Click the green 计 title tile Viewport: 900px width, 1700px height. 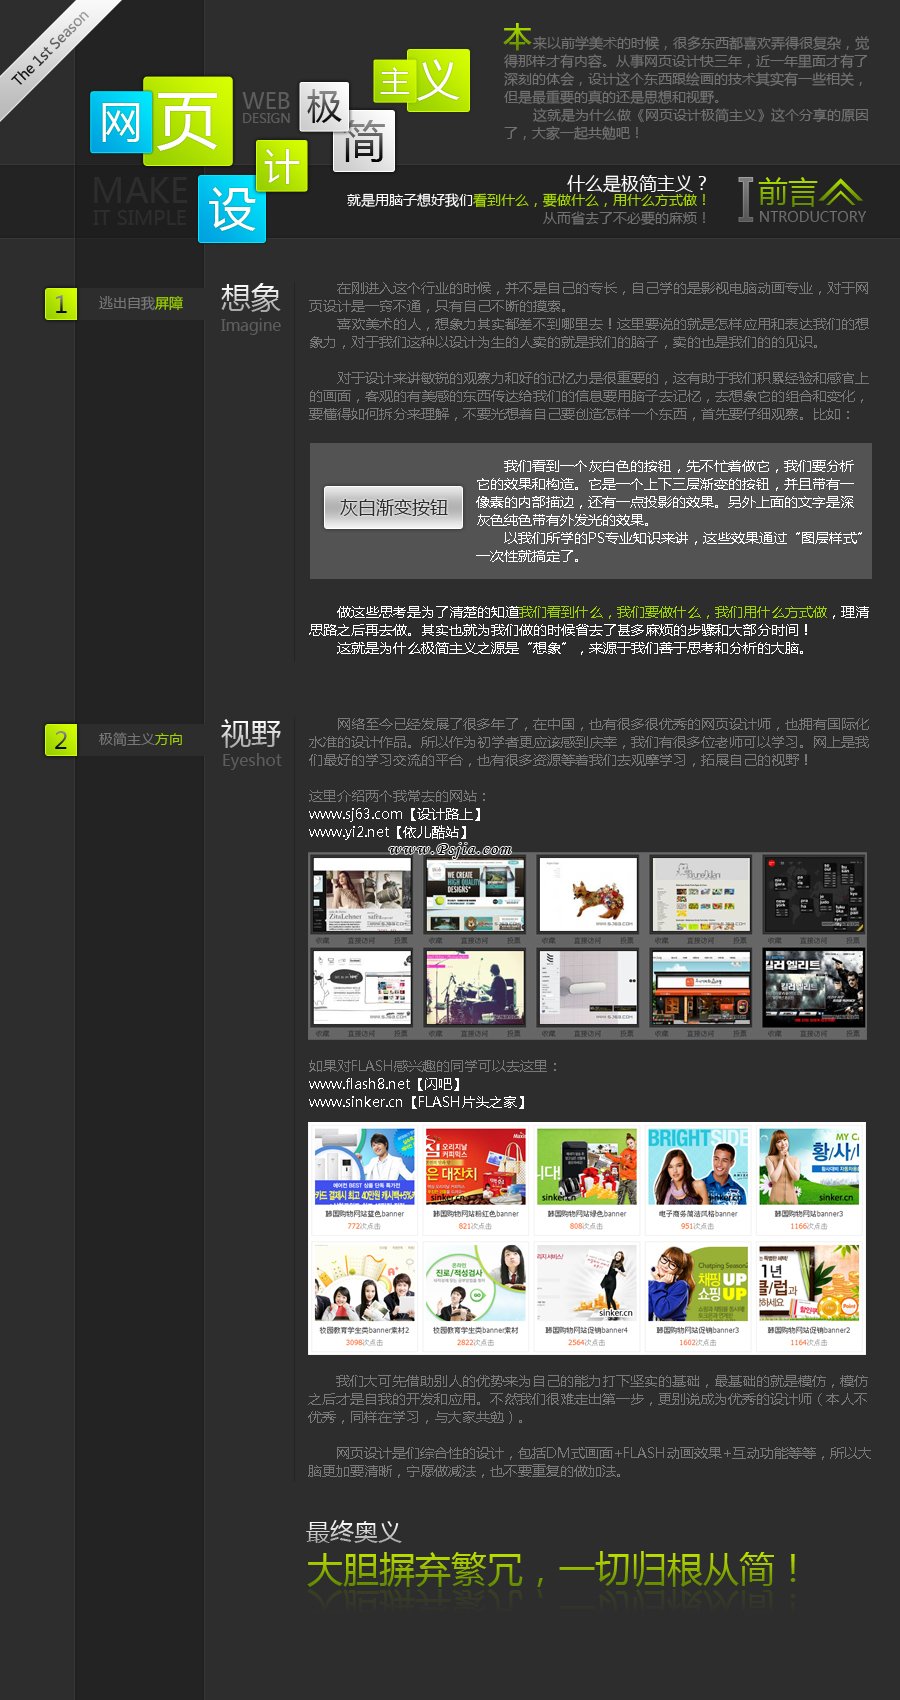[x=281, y=165]
